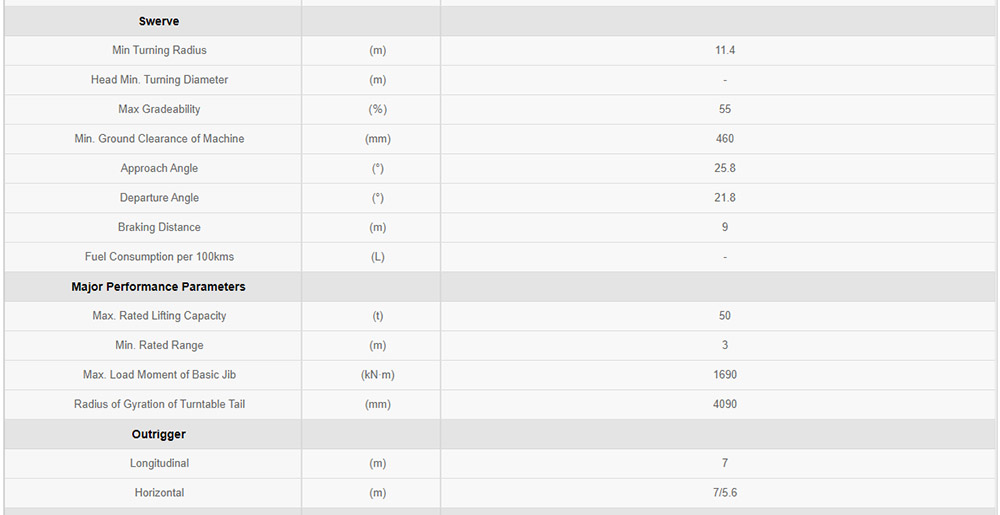
Task: Select Radius of Gyration of Turntable Tail
Action: 159,404
